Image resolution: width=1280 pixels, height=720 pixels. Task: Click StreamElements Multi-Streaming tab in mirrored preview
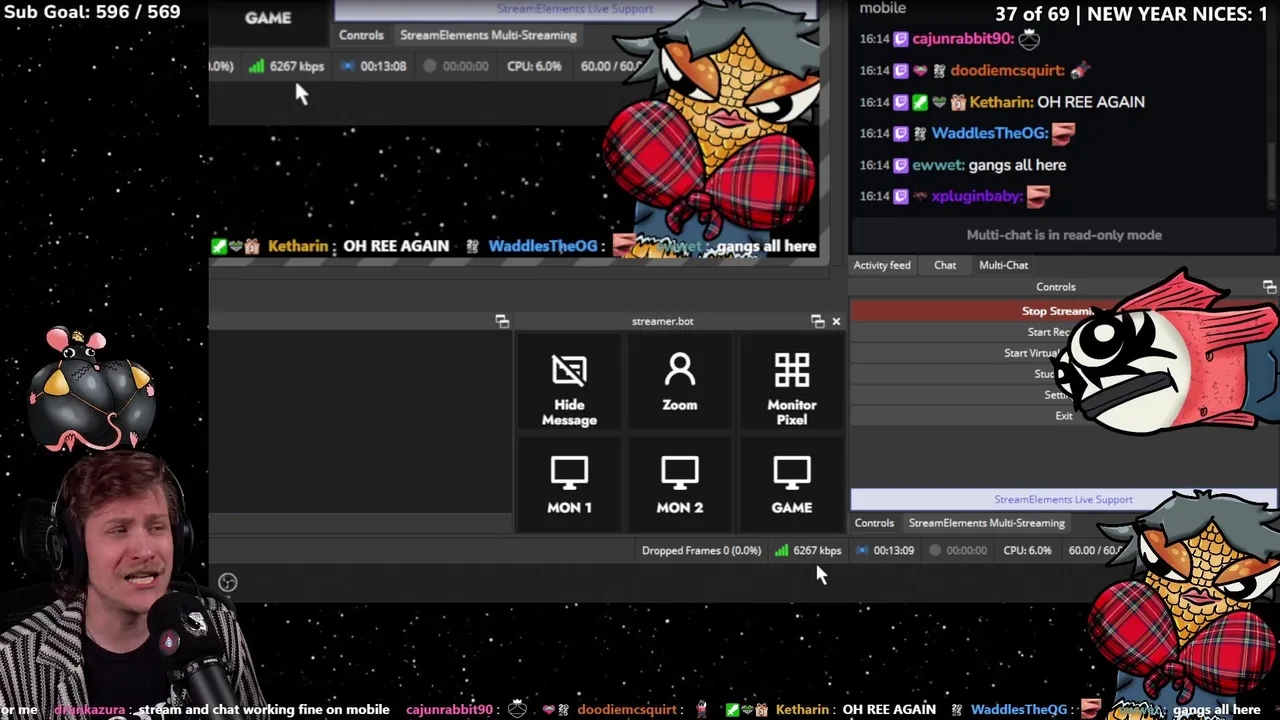[488, 35]
